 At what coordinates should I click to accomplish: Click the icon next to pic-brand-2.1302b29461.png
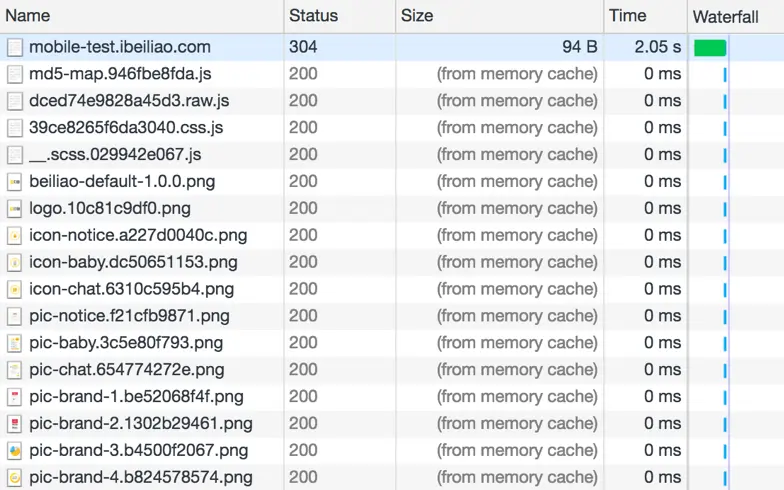pyautogui.click(x=14, y=424)
